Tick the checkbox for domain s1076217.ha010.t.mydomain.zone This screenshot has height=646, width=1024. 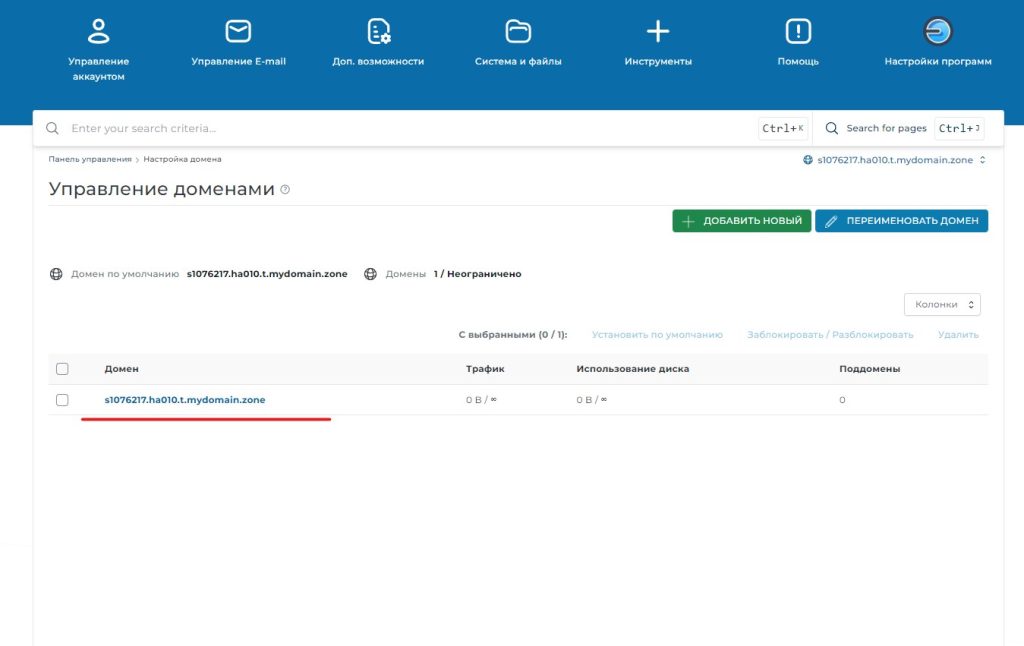[x=62, y=400]
